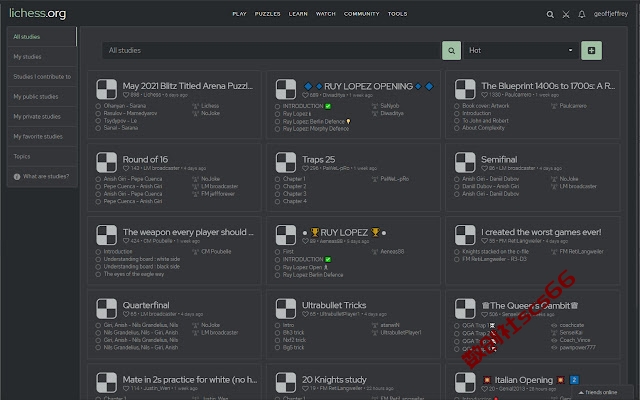Open The weapon every player should study board icon
The height and width of the screenshot is (400, 640).
(107, 236)
